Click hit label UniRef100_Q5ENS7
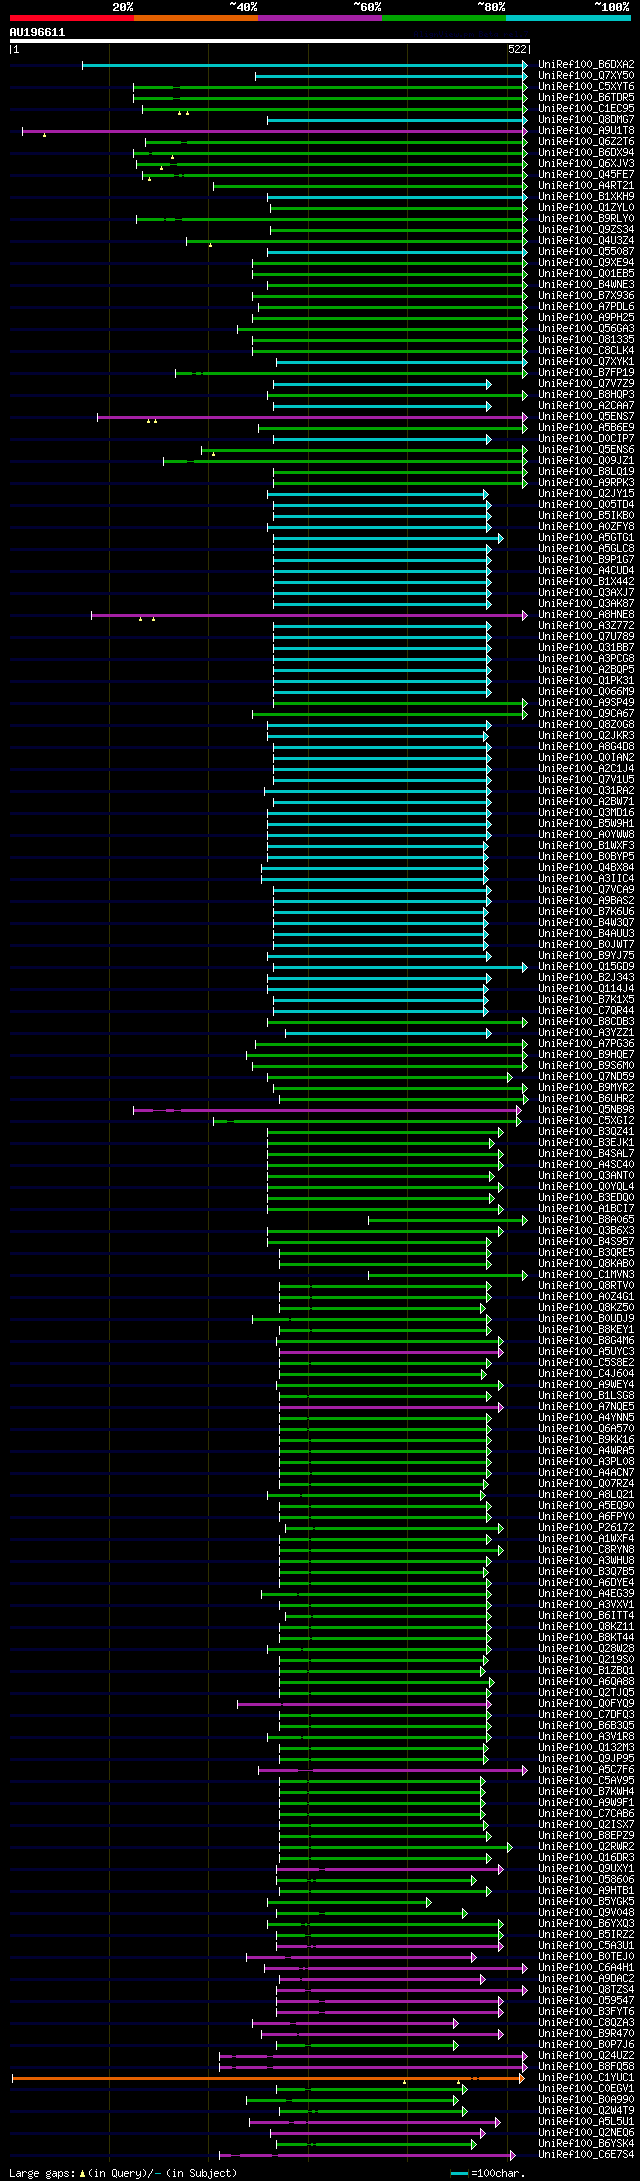 (586, 416)
